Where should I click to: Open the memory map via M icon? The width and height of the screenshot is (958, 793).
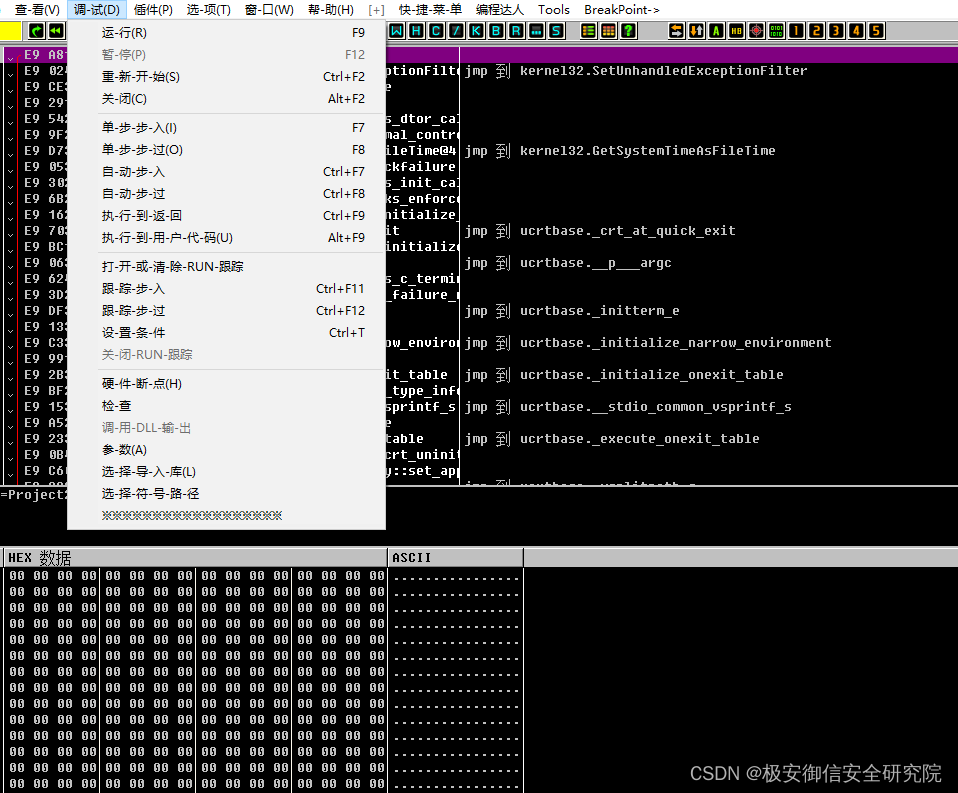(537, 31)
